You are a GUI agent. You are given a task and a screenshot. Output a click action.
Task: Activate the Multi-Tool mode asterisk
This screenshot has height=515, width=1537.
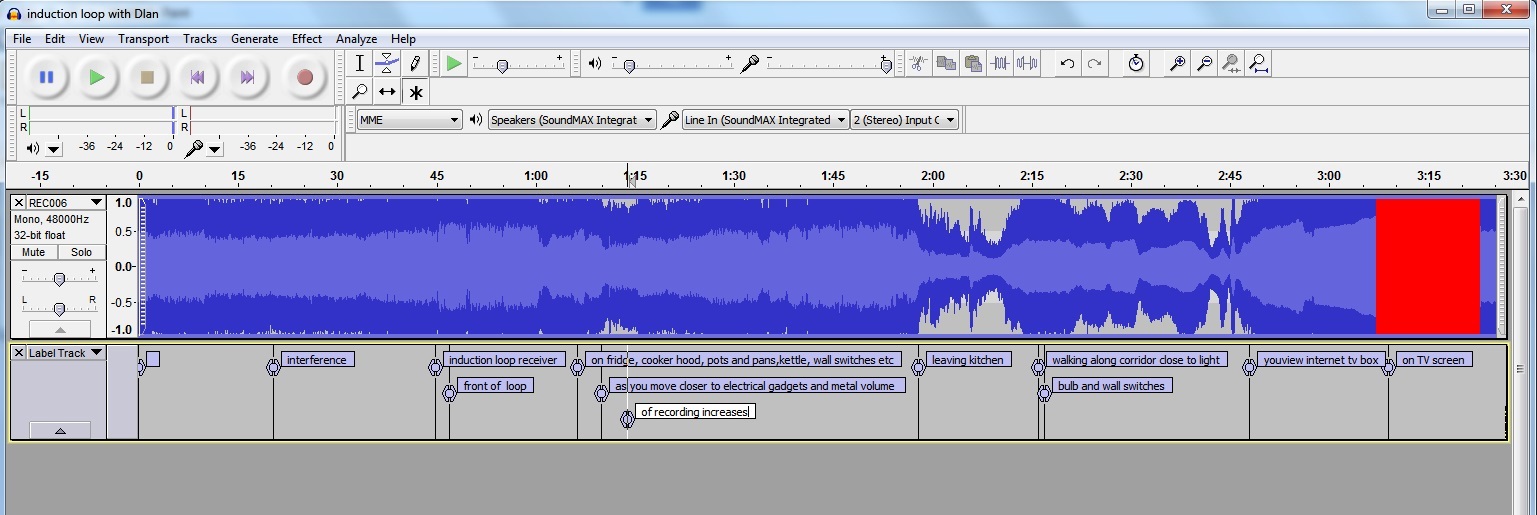click(x=415, y=92)
